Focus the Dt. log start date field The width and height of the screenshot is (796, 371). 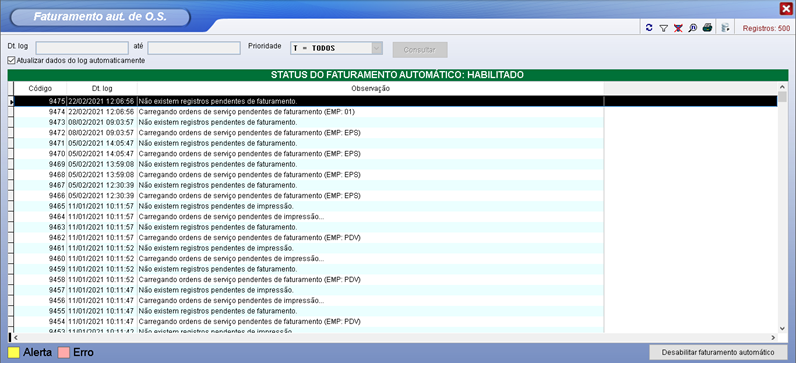point(82,48)
